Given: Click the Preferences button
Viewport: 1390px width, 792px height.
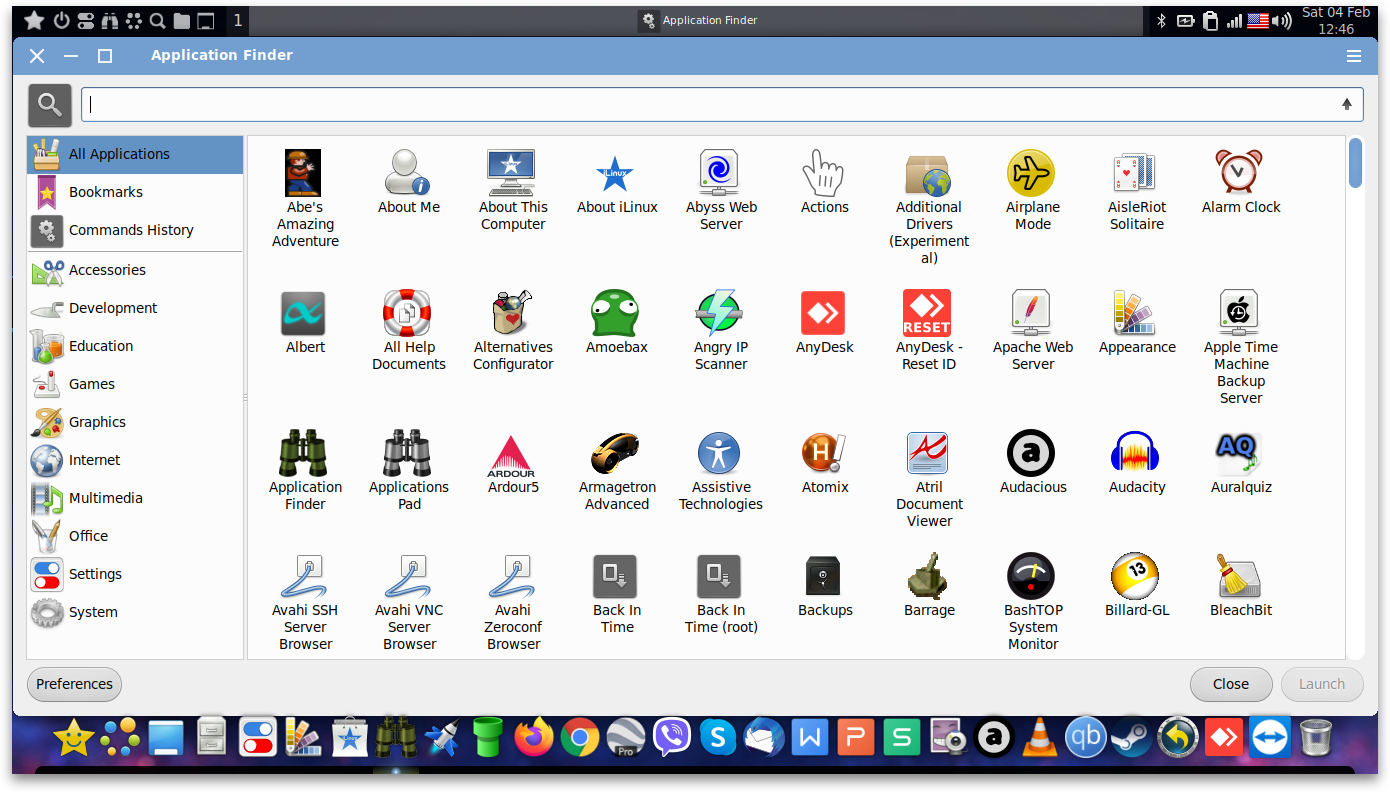Looking at the screenshot, I should coord(74,684).
